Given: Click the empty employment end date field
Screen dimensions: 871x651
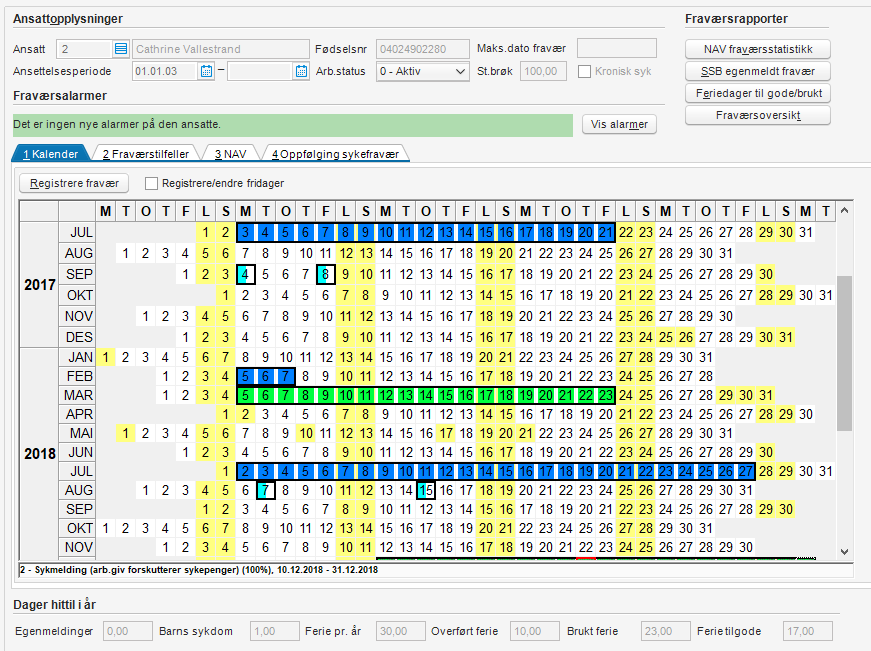Looking at the screenshot, I should 260,71.
